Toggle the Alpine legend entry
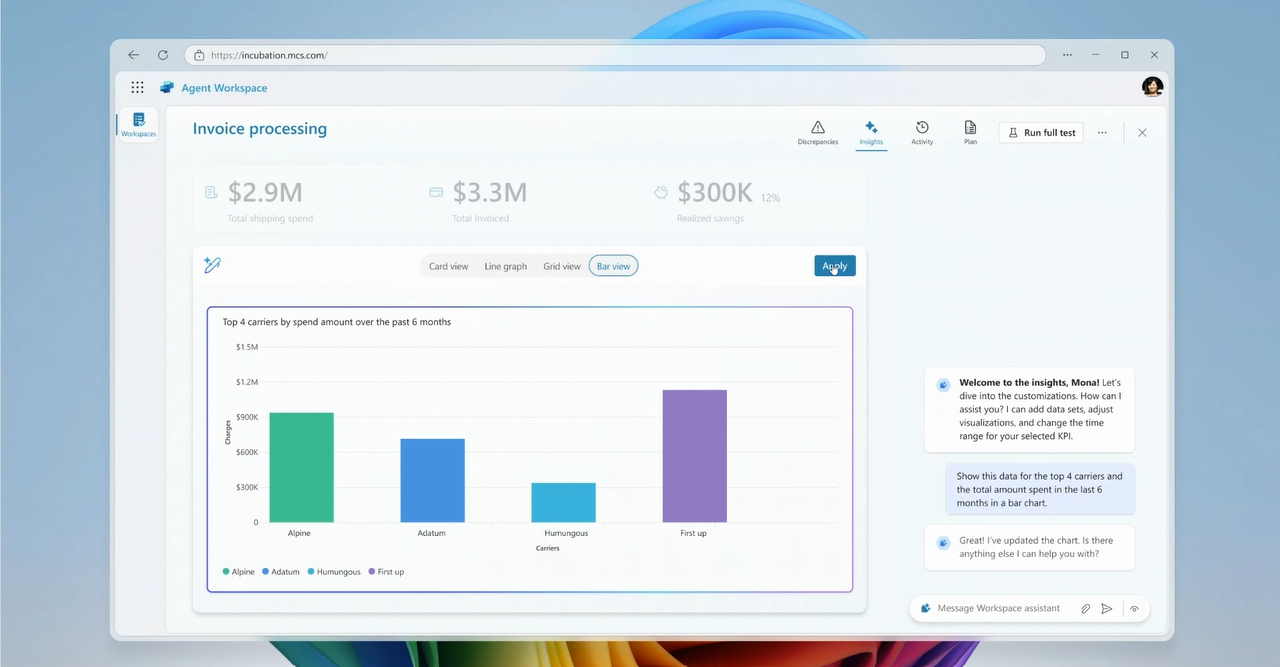 point(239,572)
